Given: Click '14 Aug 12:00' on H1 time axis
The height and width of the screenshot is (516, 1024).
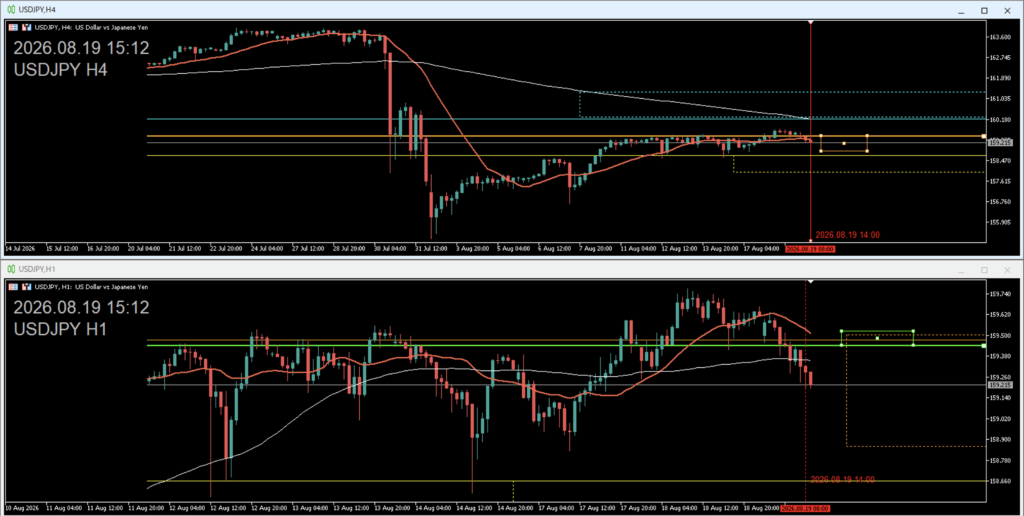Looking at the screenshot, I should [x=475, y=508].
